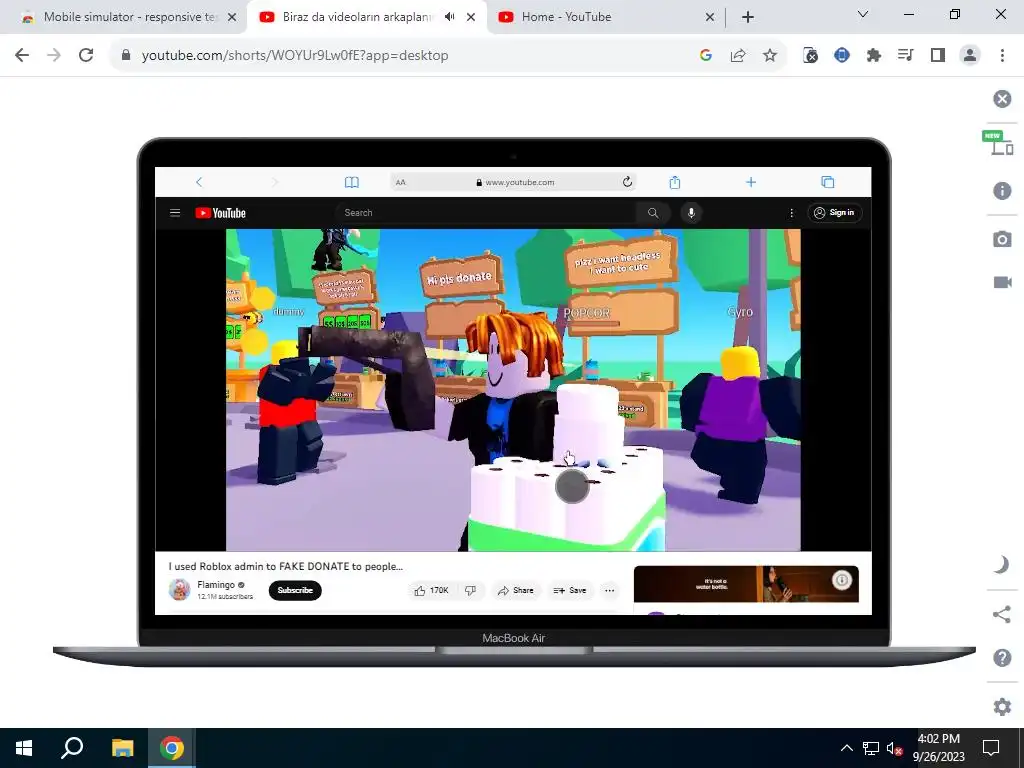Viewport: 1024px width, 768px height.
Task: Open the media control playlist icon
Action: (x=905, y=56)
